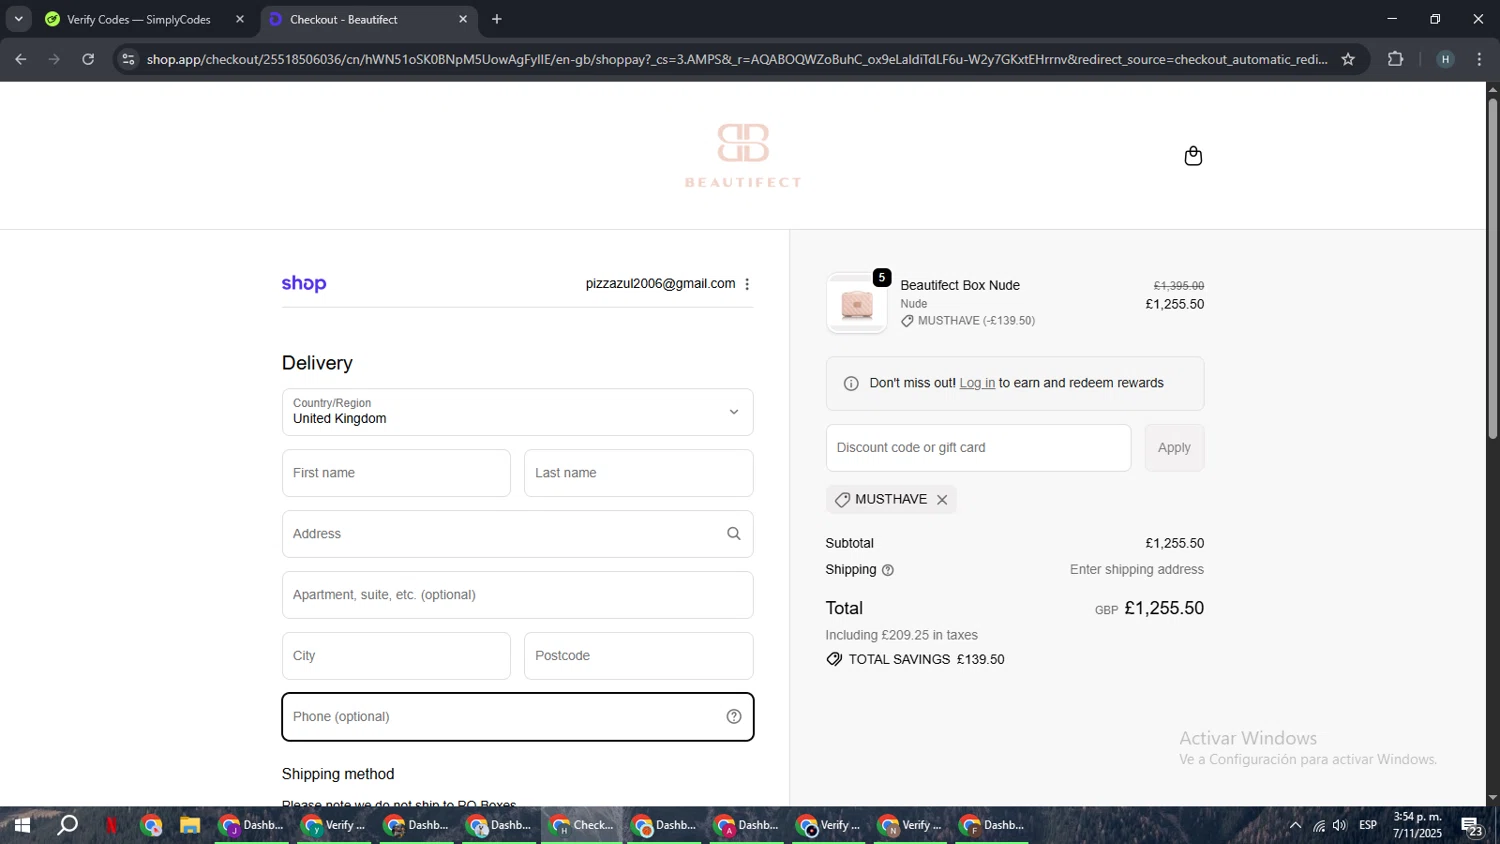Image resolution: width=1500 pixels, height=844 pixels.
Task: Show shipping info help icon
Action: (888, 570)
